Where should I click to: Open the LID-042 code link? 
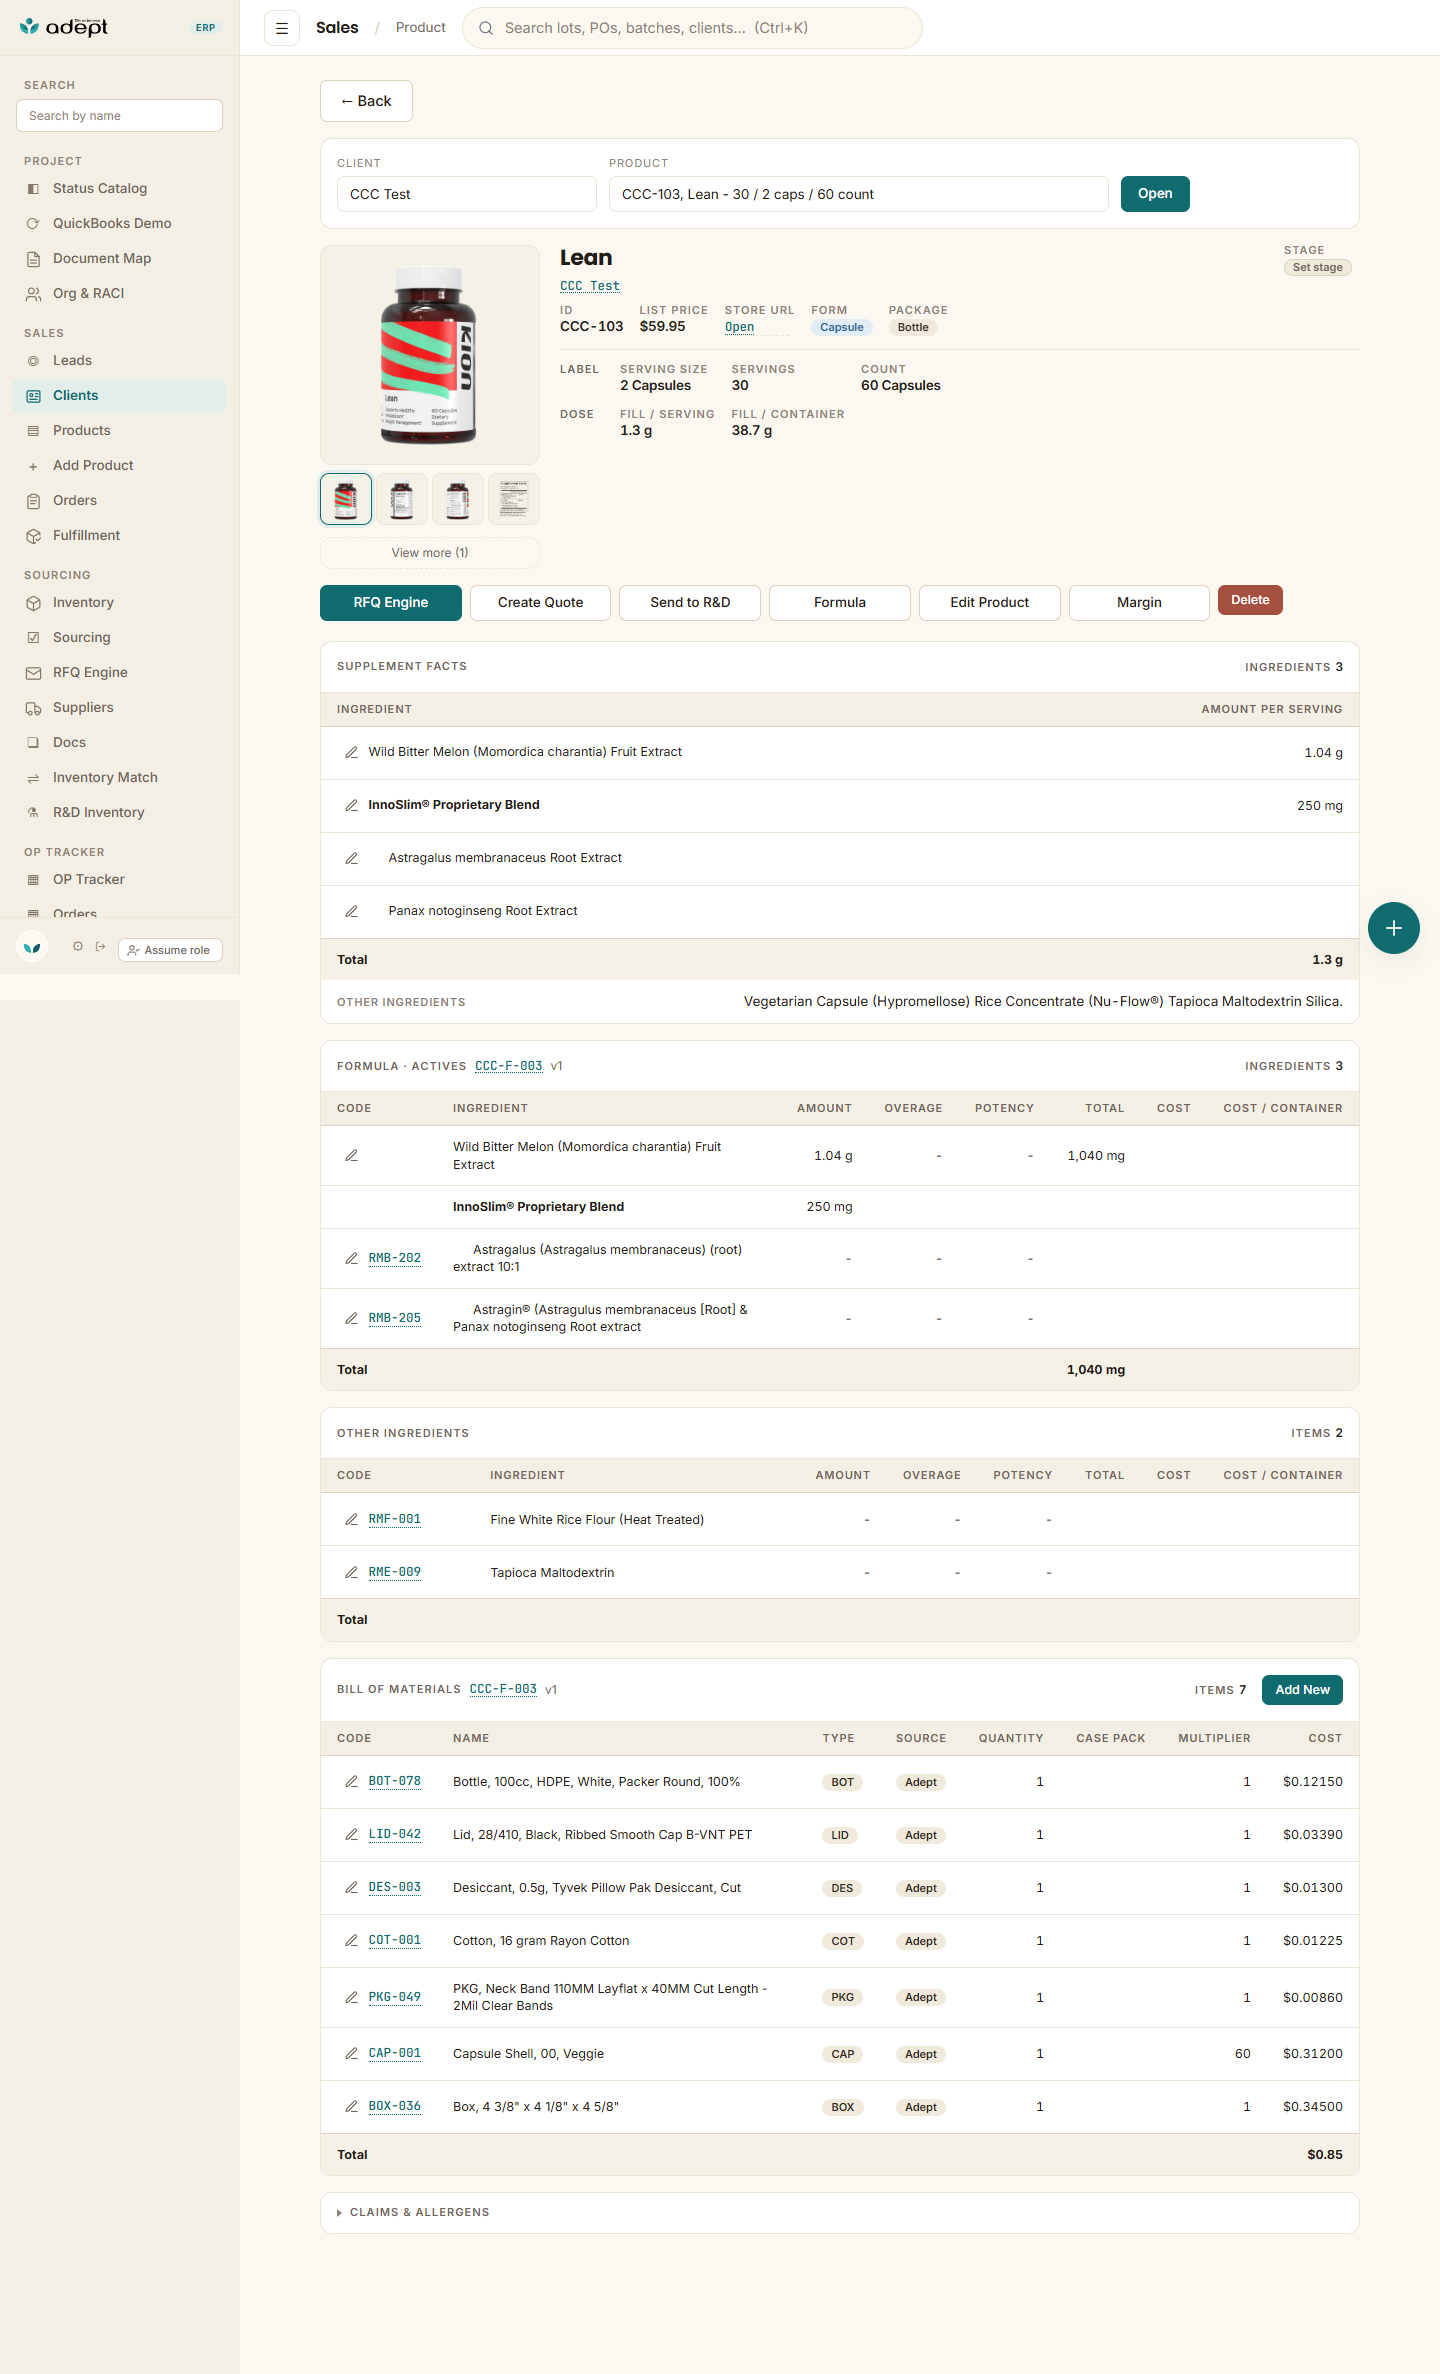pos(395,1834)
